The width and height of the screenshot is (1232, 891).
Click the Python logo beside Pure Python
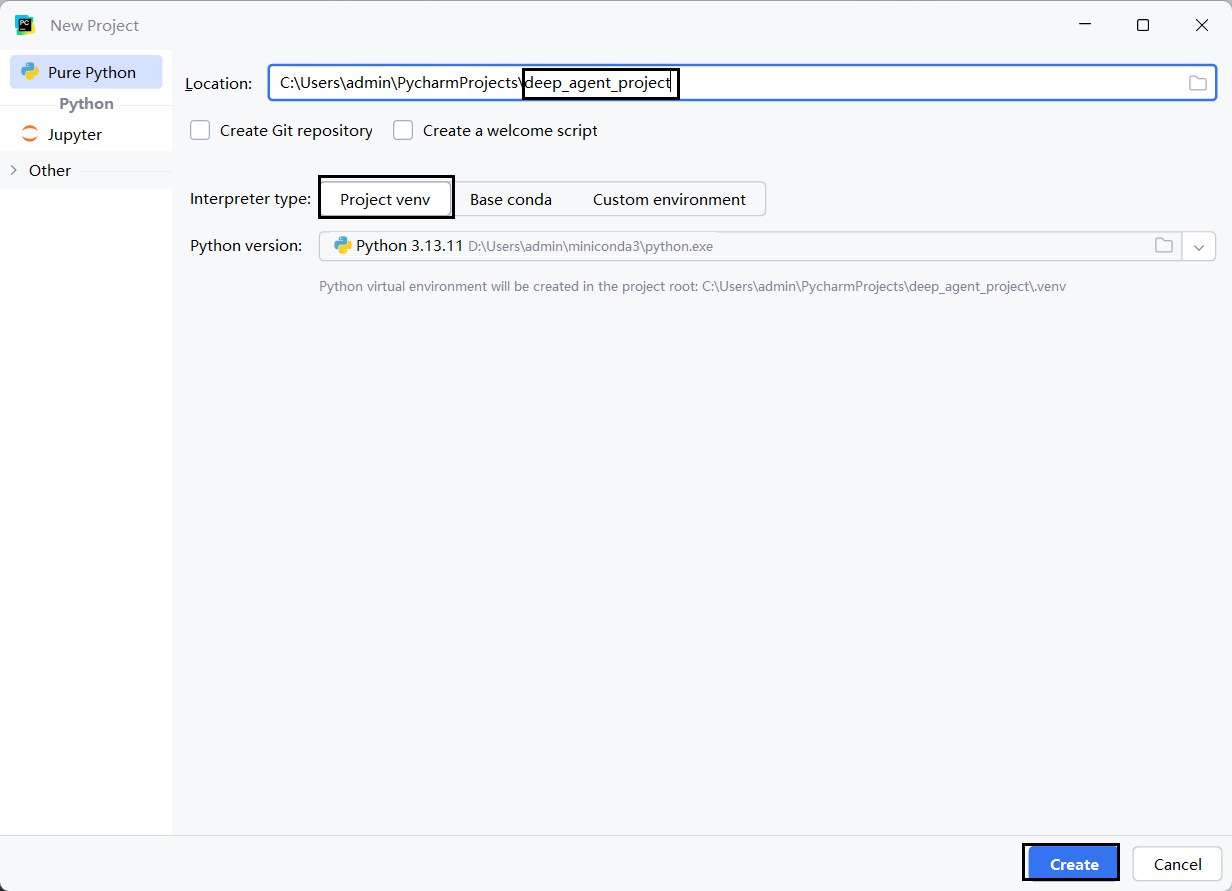(x=30, y=72)
